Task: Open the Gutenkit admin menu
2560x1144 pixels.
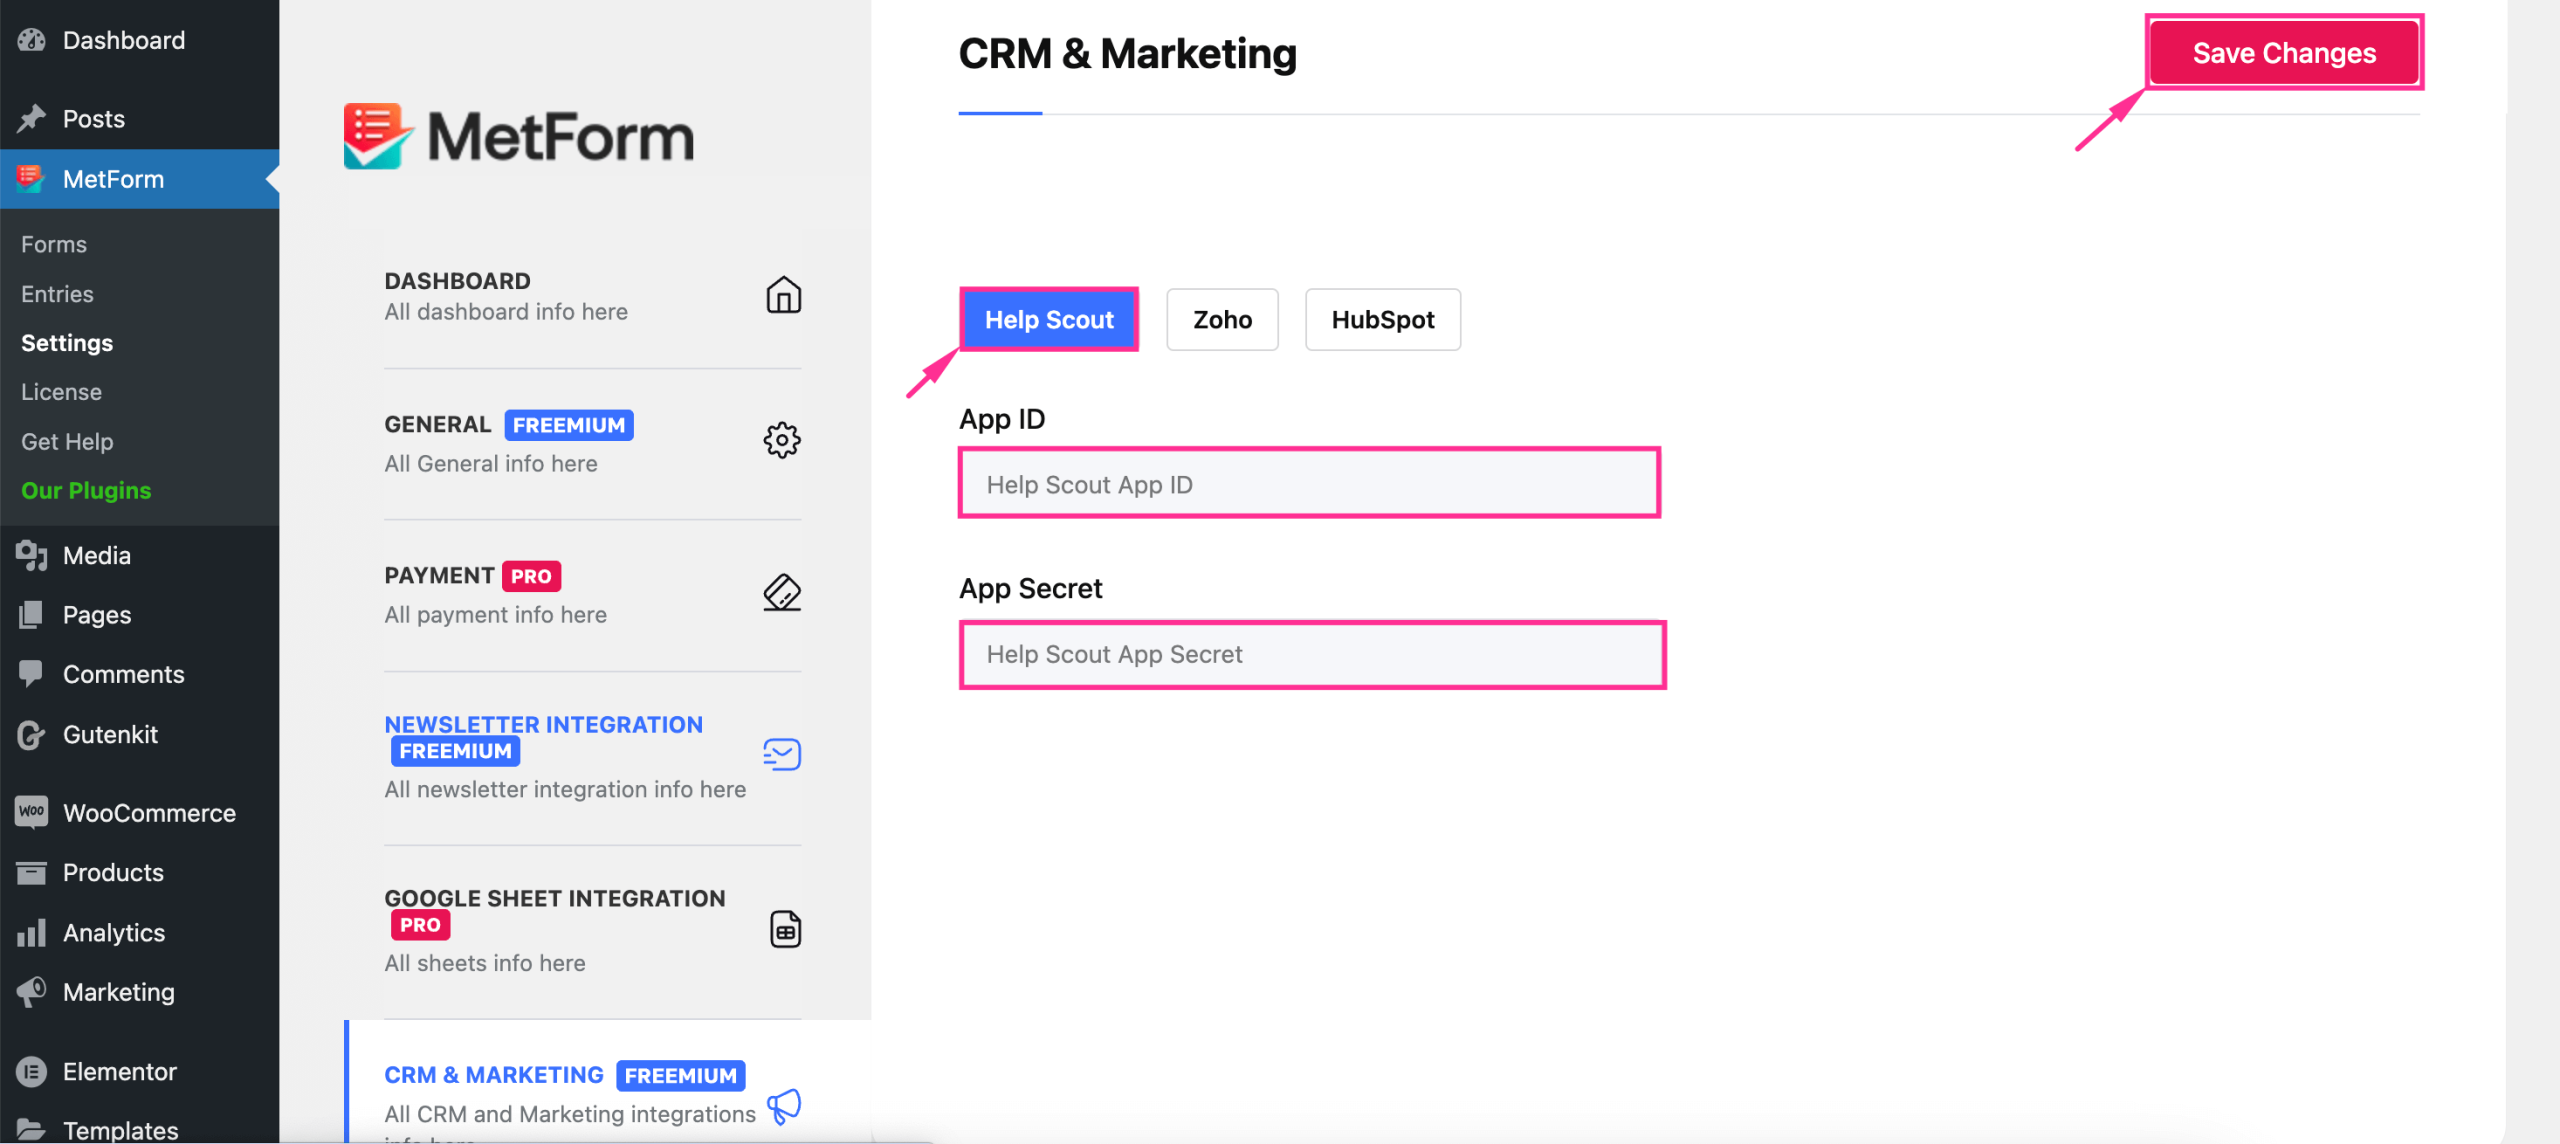Action: (140, 735)
